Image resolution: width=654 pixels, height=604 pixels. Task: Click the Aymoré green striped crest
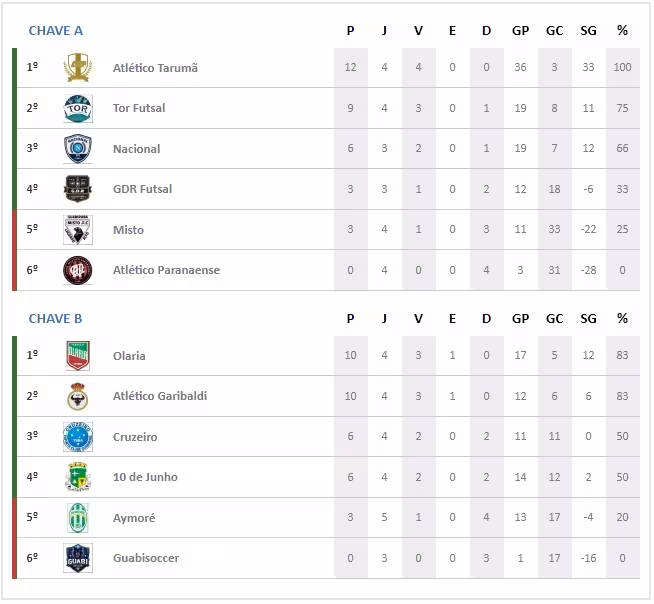(77, 518)
